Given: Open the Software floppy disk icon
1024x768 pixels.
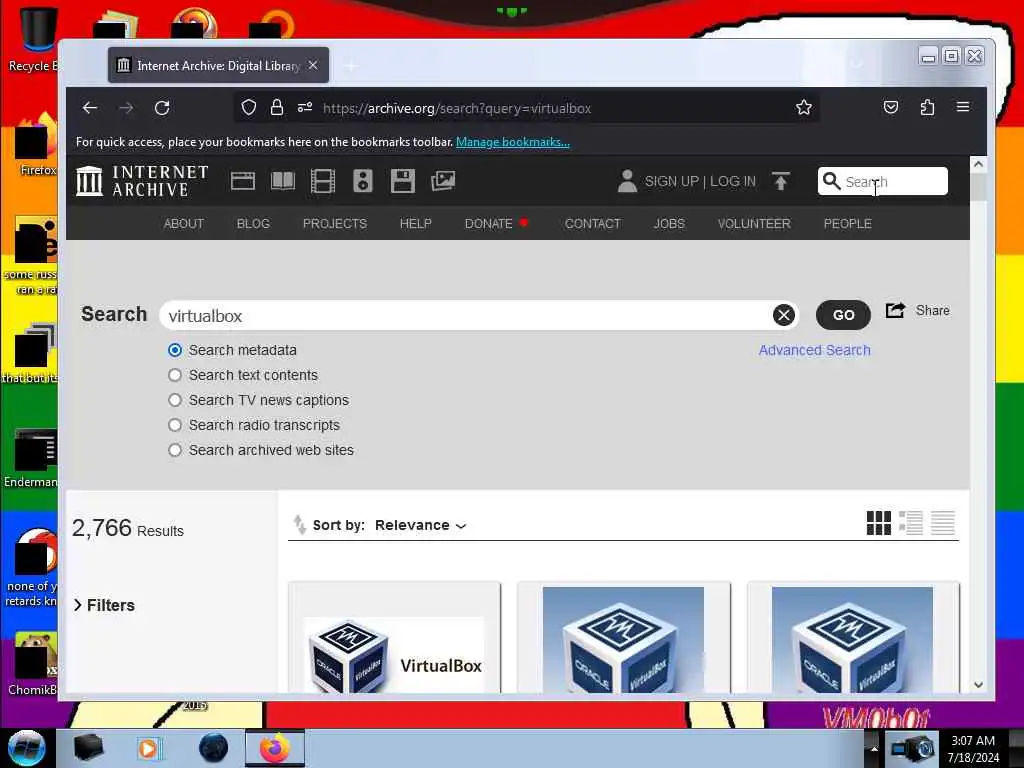Looking at the screenshot, I should 403,181.
